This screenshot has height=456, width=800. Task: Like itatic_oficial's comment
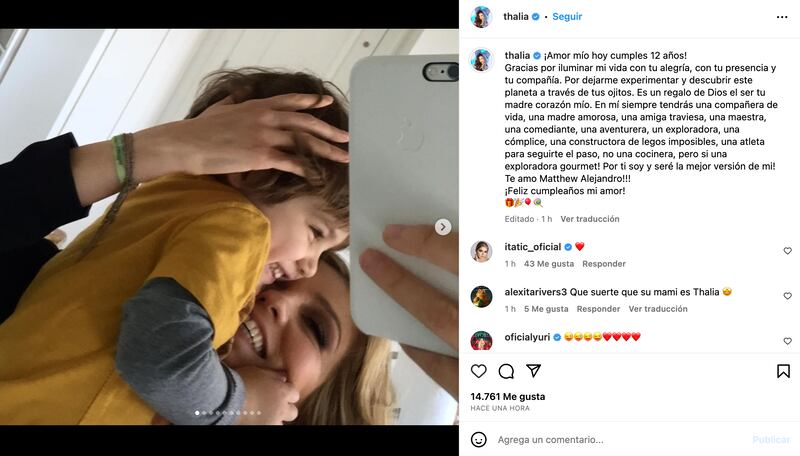click(x=787, y=250)
